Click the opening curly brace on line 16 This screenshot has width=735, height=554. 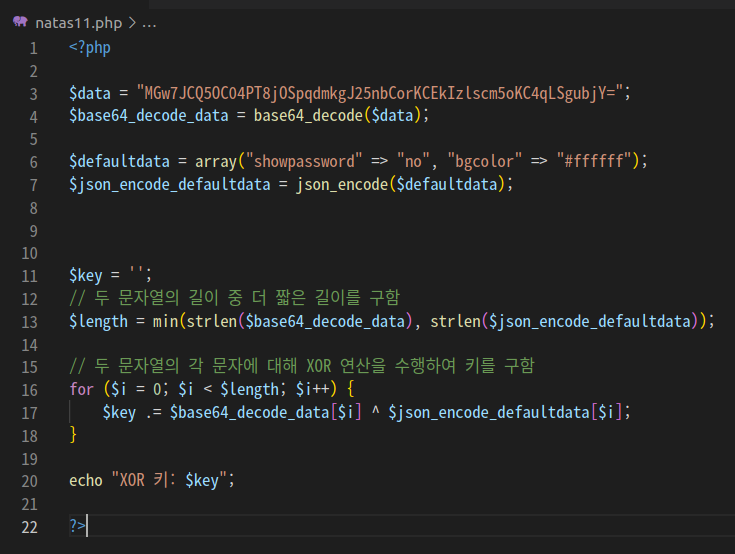click(350, 389)
